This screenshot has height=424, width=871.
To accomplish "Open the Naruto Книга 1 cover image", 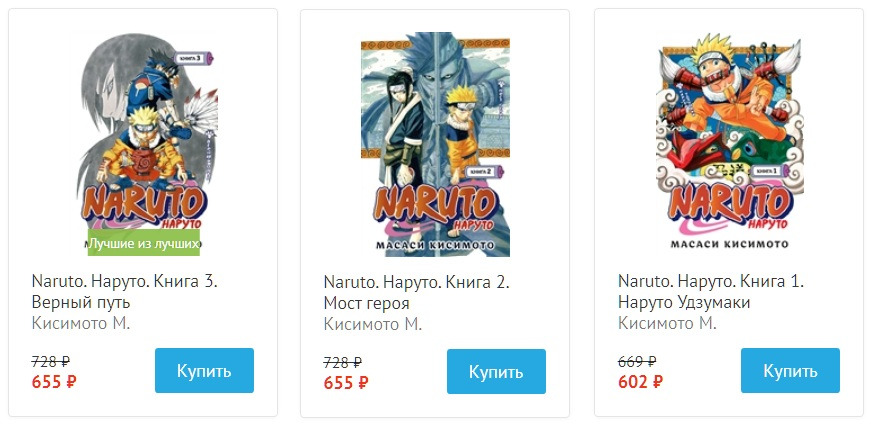I will coord(729,130).
